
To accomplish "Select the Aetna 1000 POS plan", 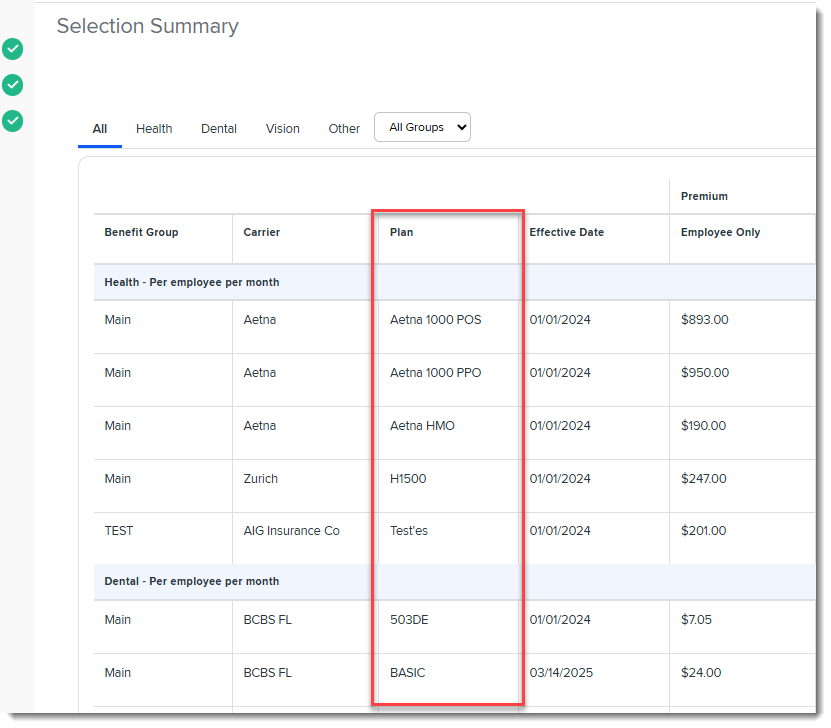I will (x=435, y=320).
